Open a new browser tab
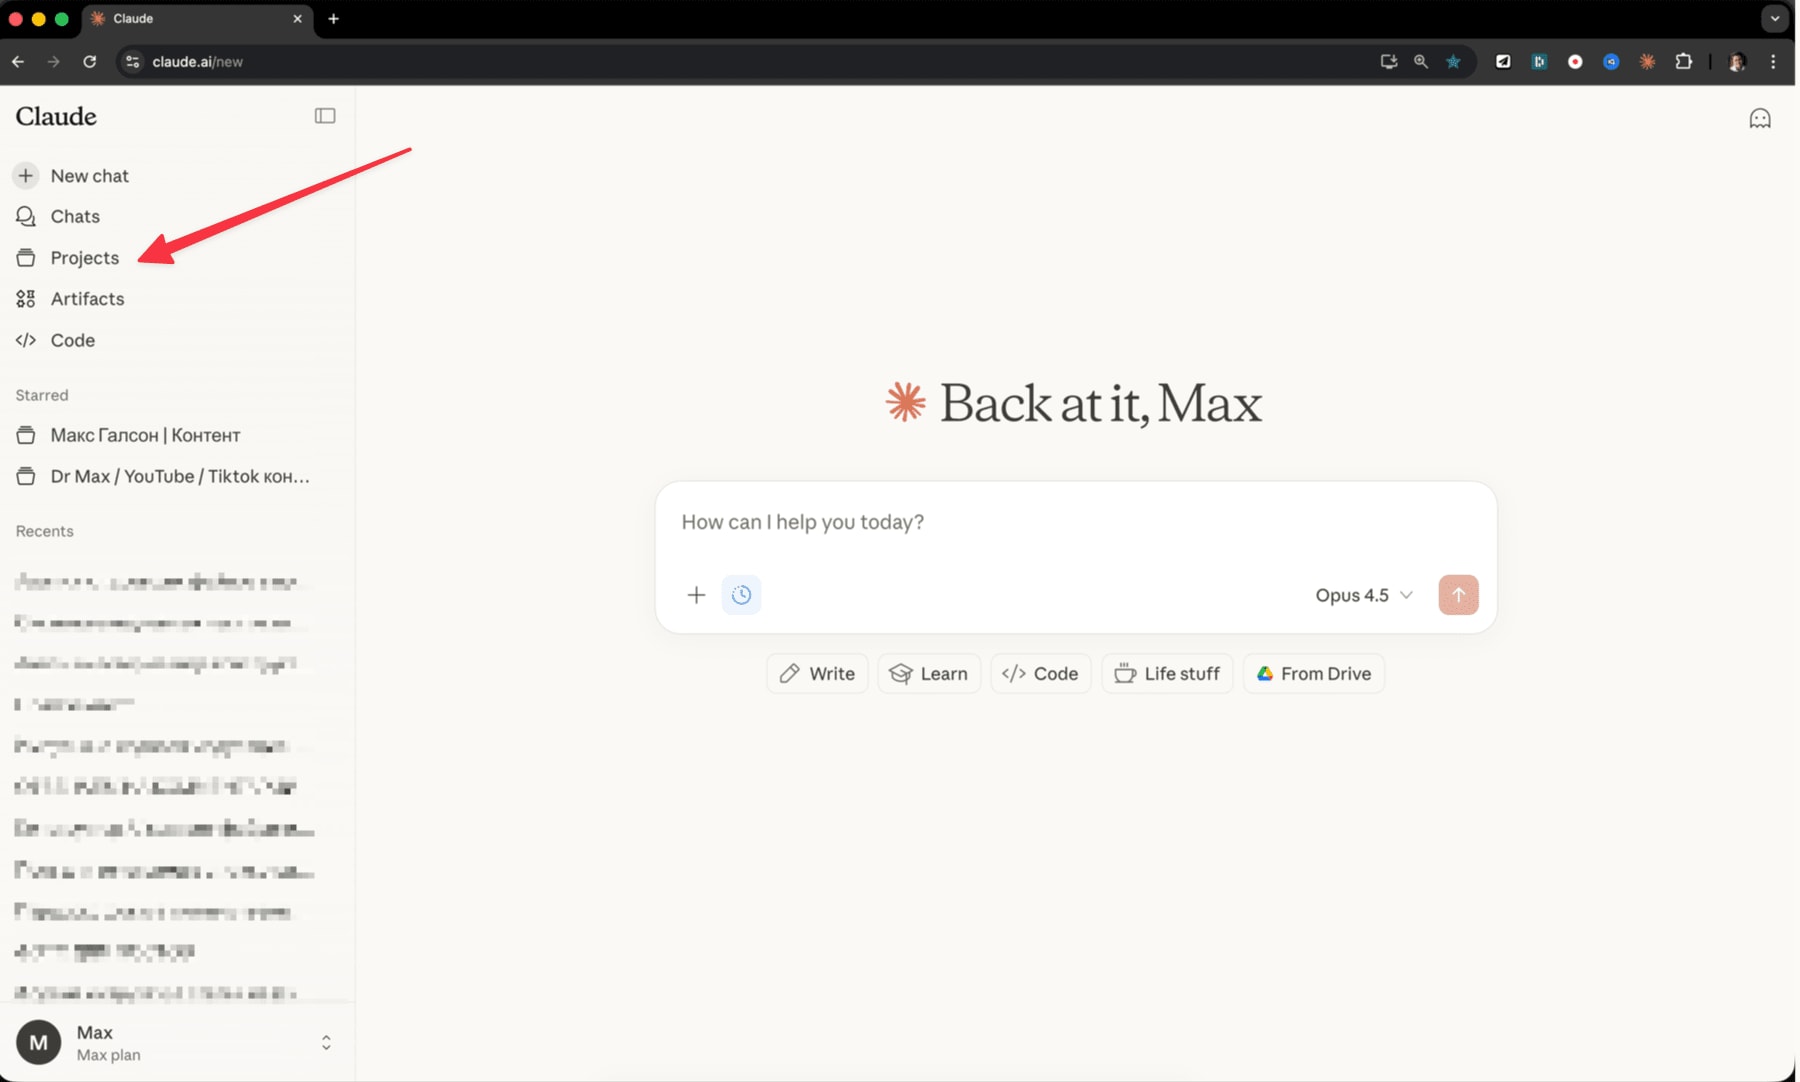The width and height of the screenshot is (1800, 1082). 334,19
